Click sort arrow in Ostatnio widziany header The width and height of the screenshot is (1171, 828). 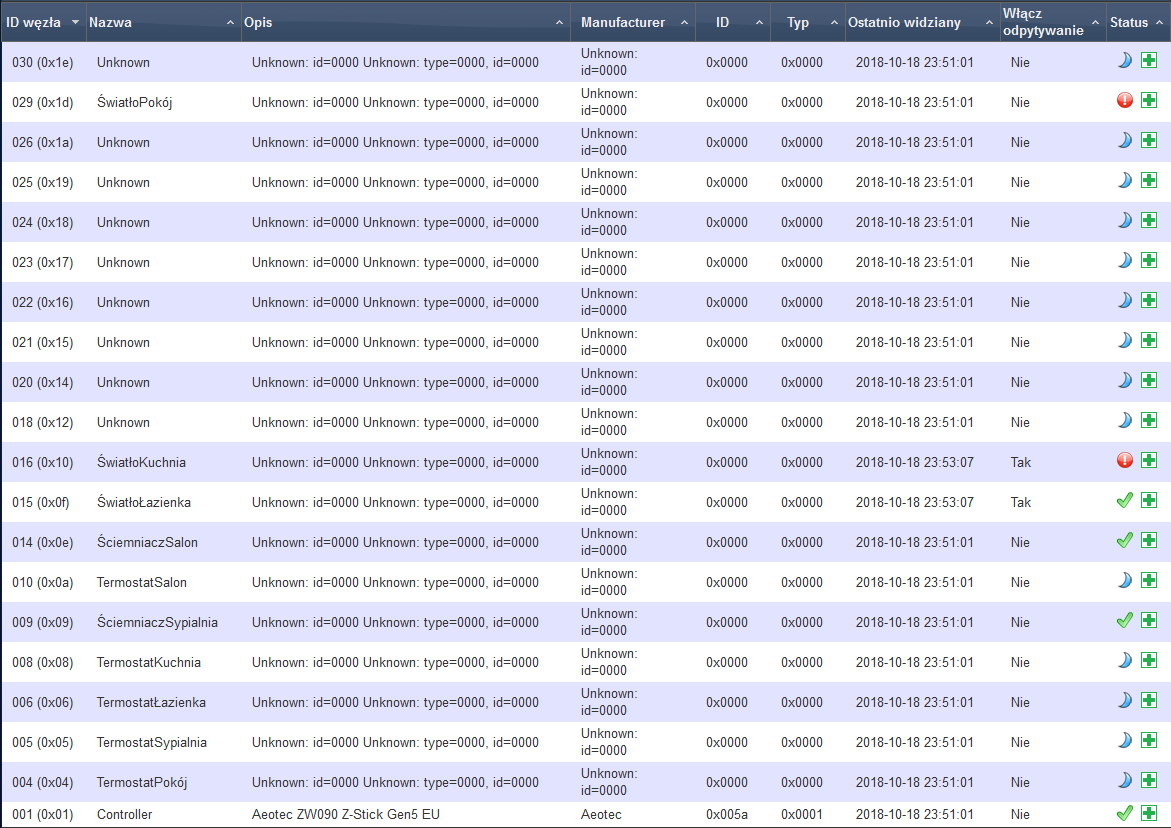pos(989,22)
